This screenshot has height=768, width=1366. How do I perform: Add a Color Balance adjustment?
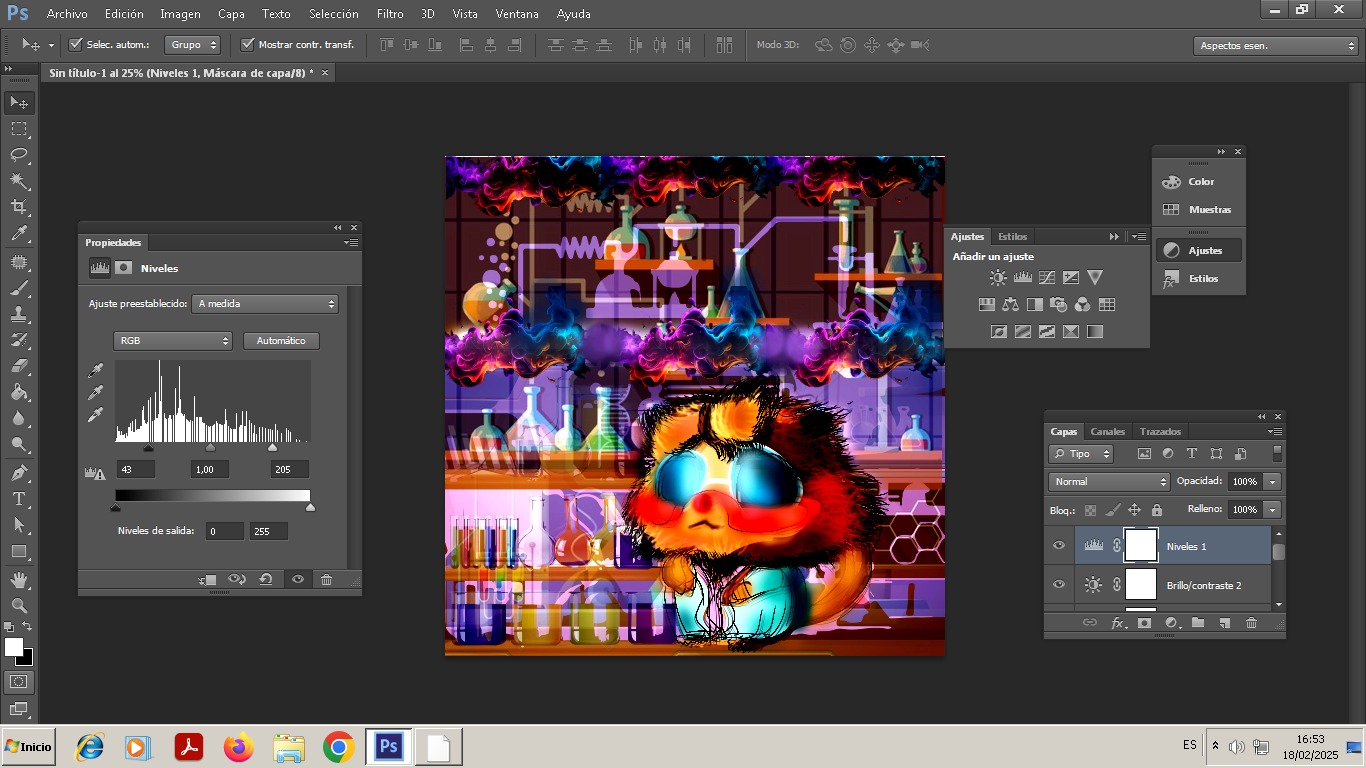[1010, 305]
